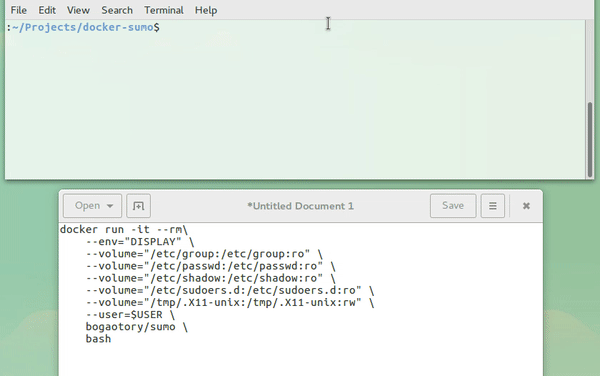
Task: Open the editor hamburger menu
Action: [492, 206]
